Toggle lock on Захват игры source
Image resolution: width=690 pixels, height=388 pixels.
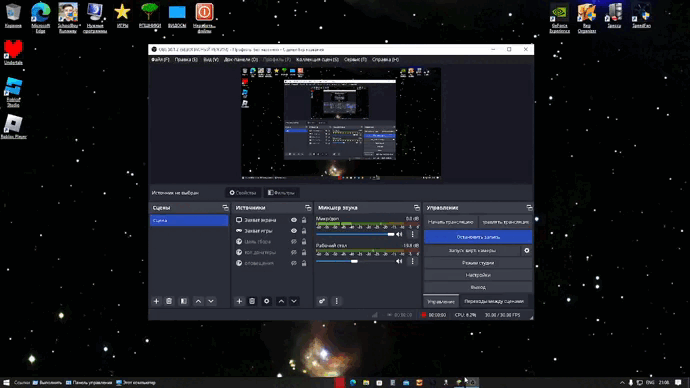tap(304, 231)
